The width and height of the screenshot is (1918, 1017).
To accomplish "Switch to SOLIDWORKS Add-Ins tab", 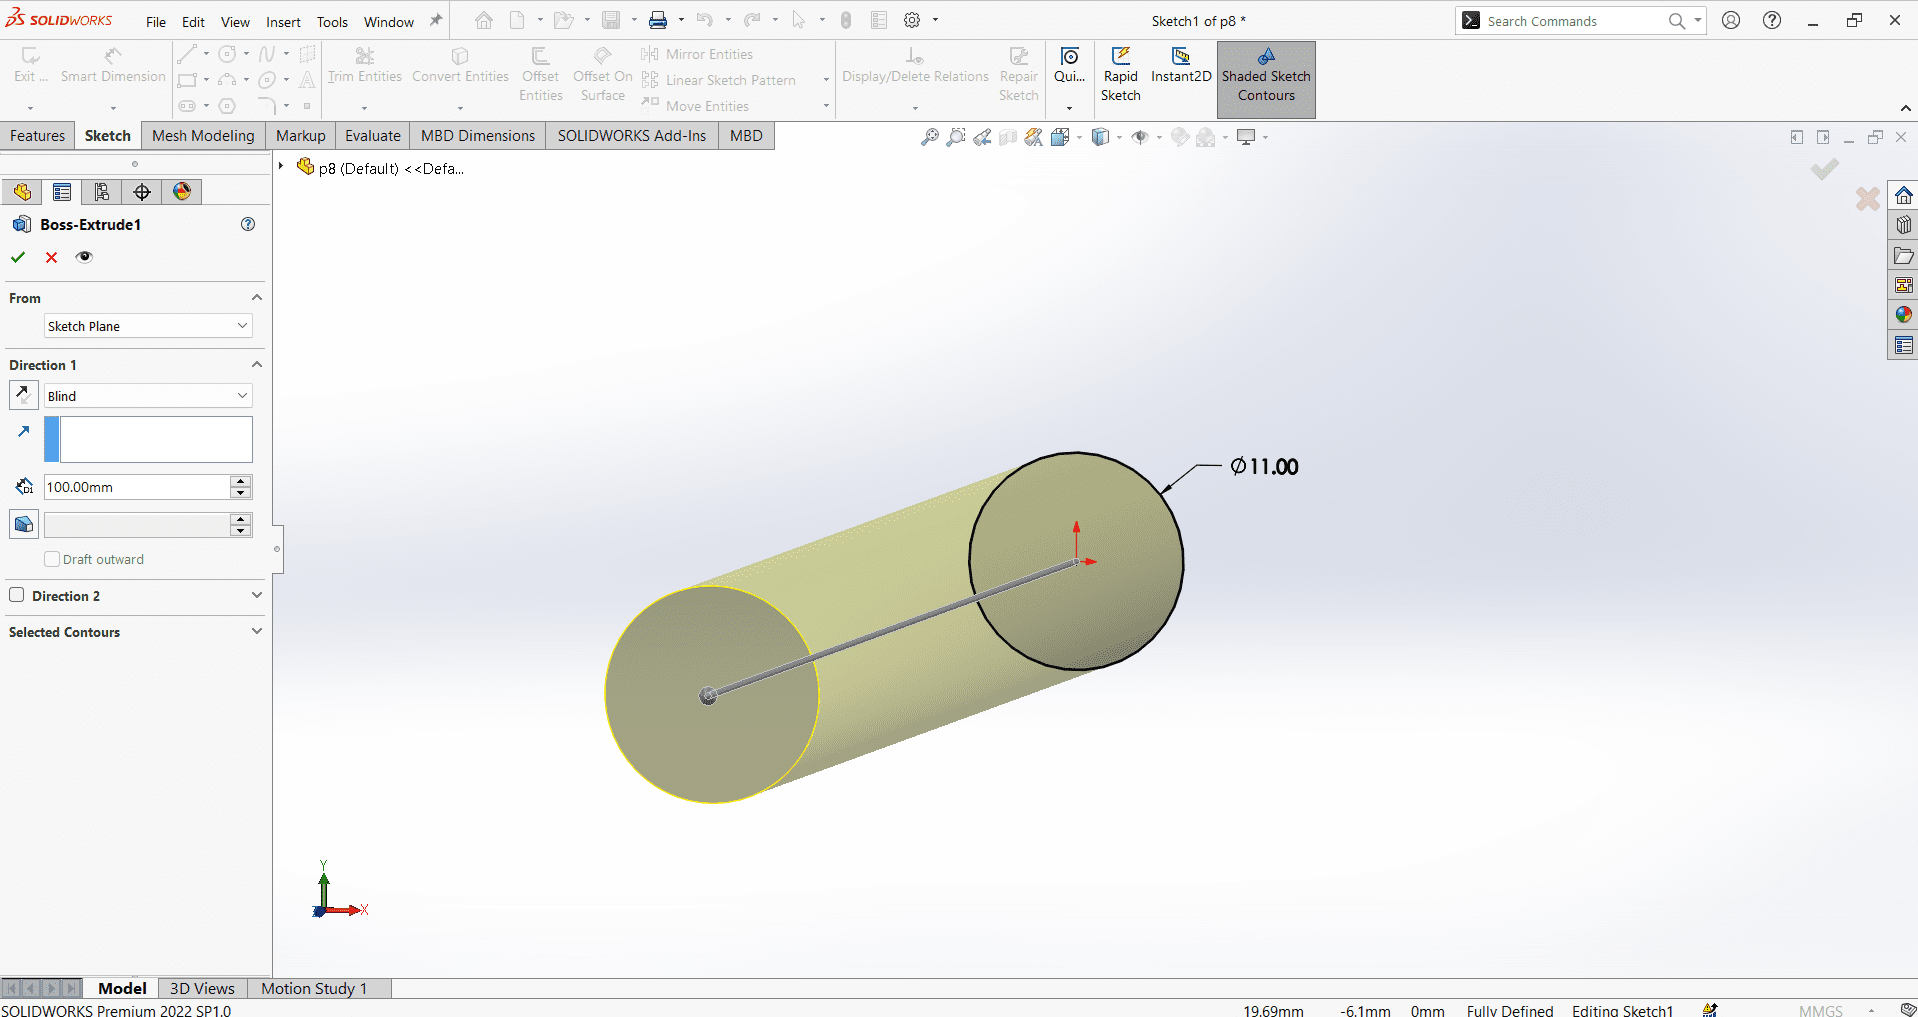I will click(632, 136).
